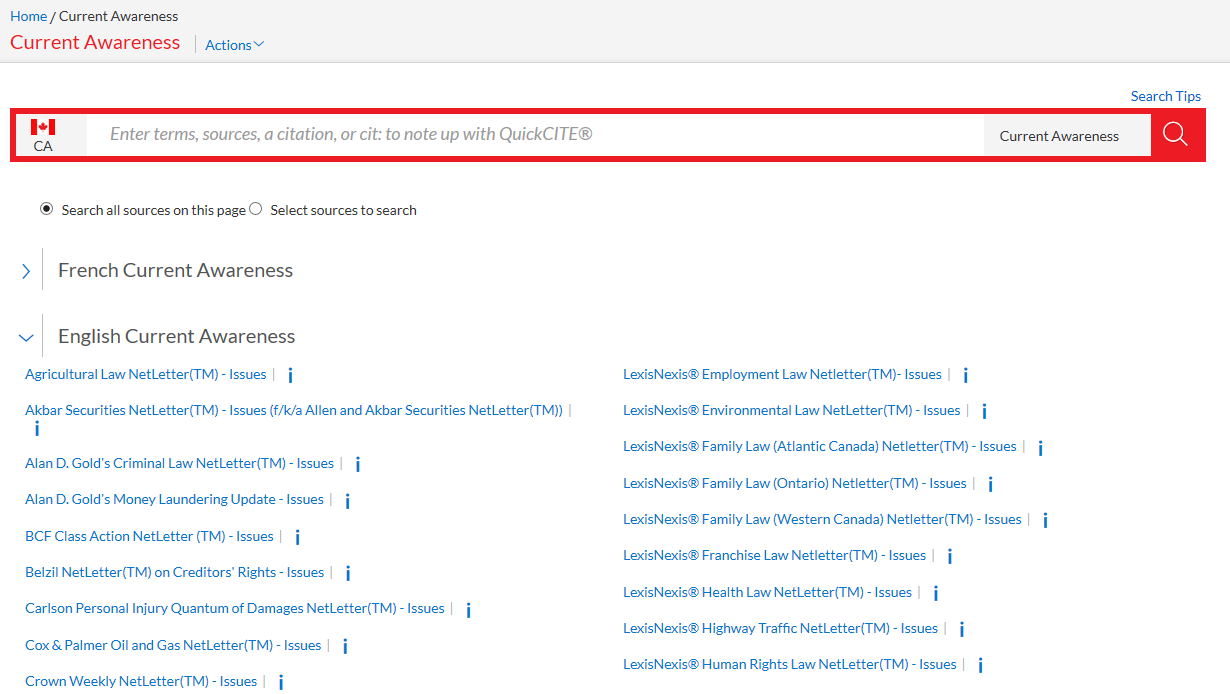Open LexisNexis Health Law NetLetter link
The height and width of the screenshot is (694, 1230).
(x=768, y=592)
